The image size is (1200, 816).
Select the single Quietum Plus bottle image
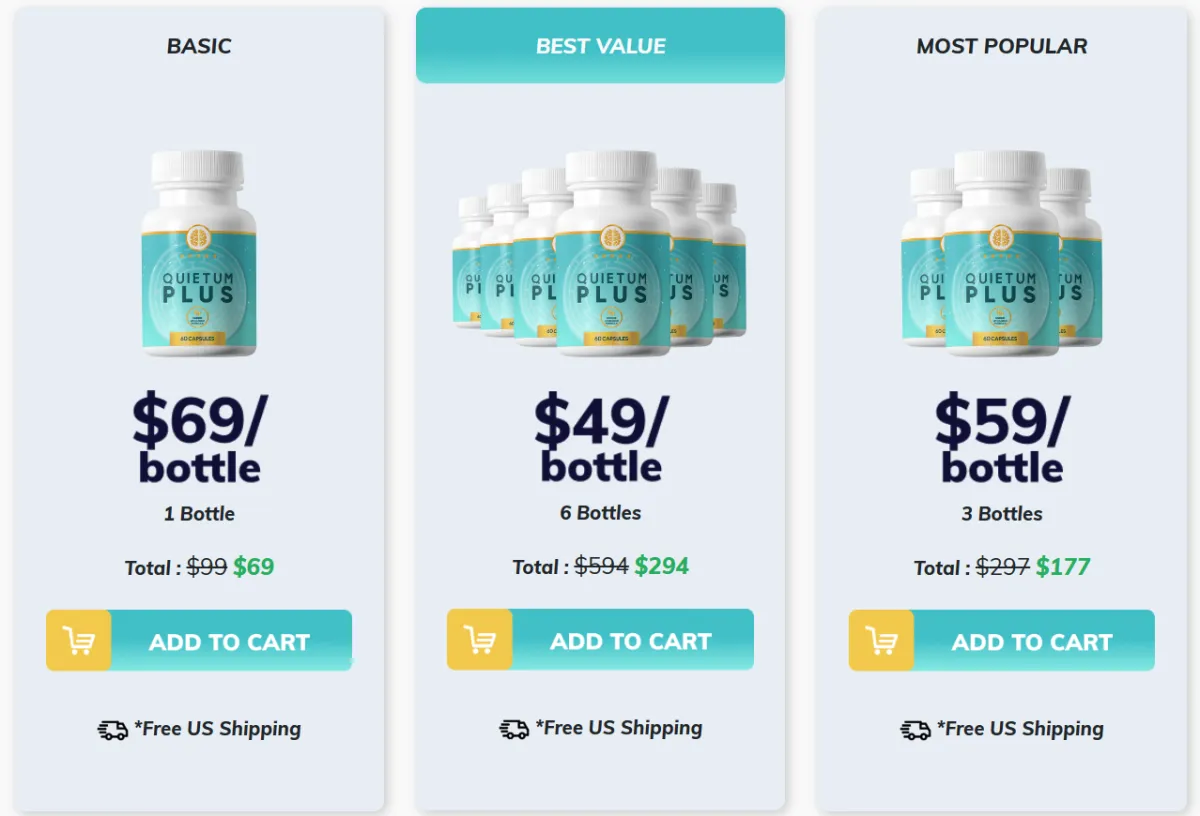199,253
